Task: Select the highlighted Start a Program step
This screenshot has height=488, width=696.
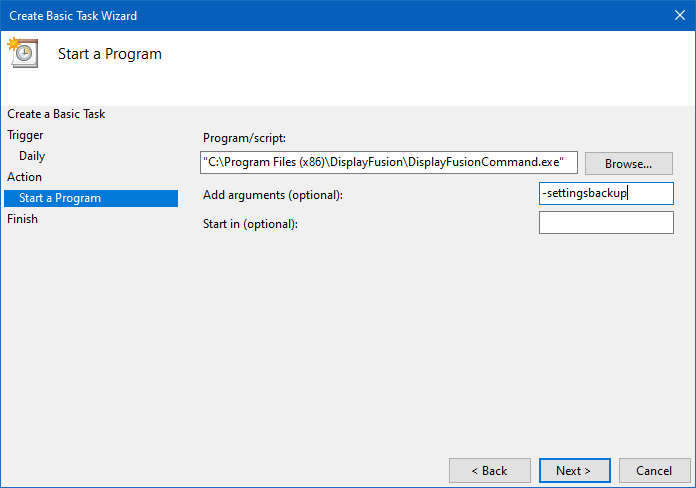Action: coord(91,198)
